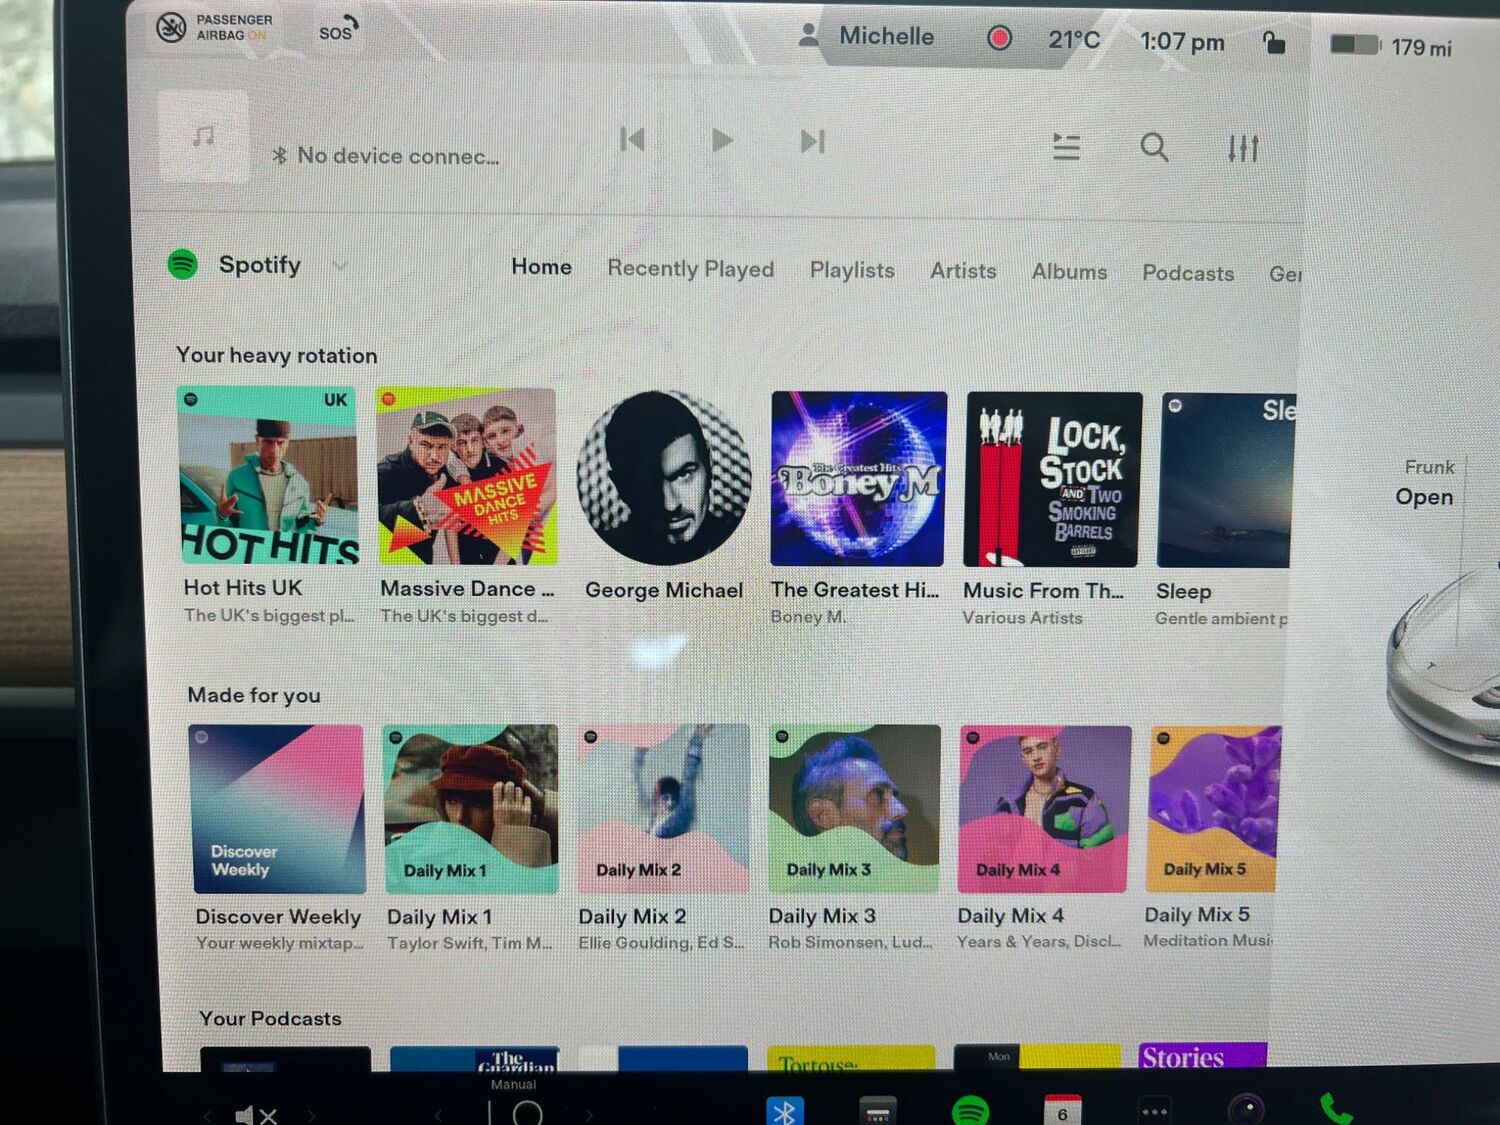Open the Discover Weekly playlist
1500x1125 pixels.
tap(277, 808)
